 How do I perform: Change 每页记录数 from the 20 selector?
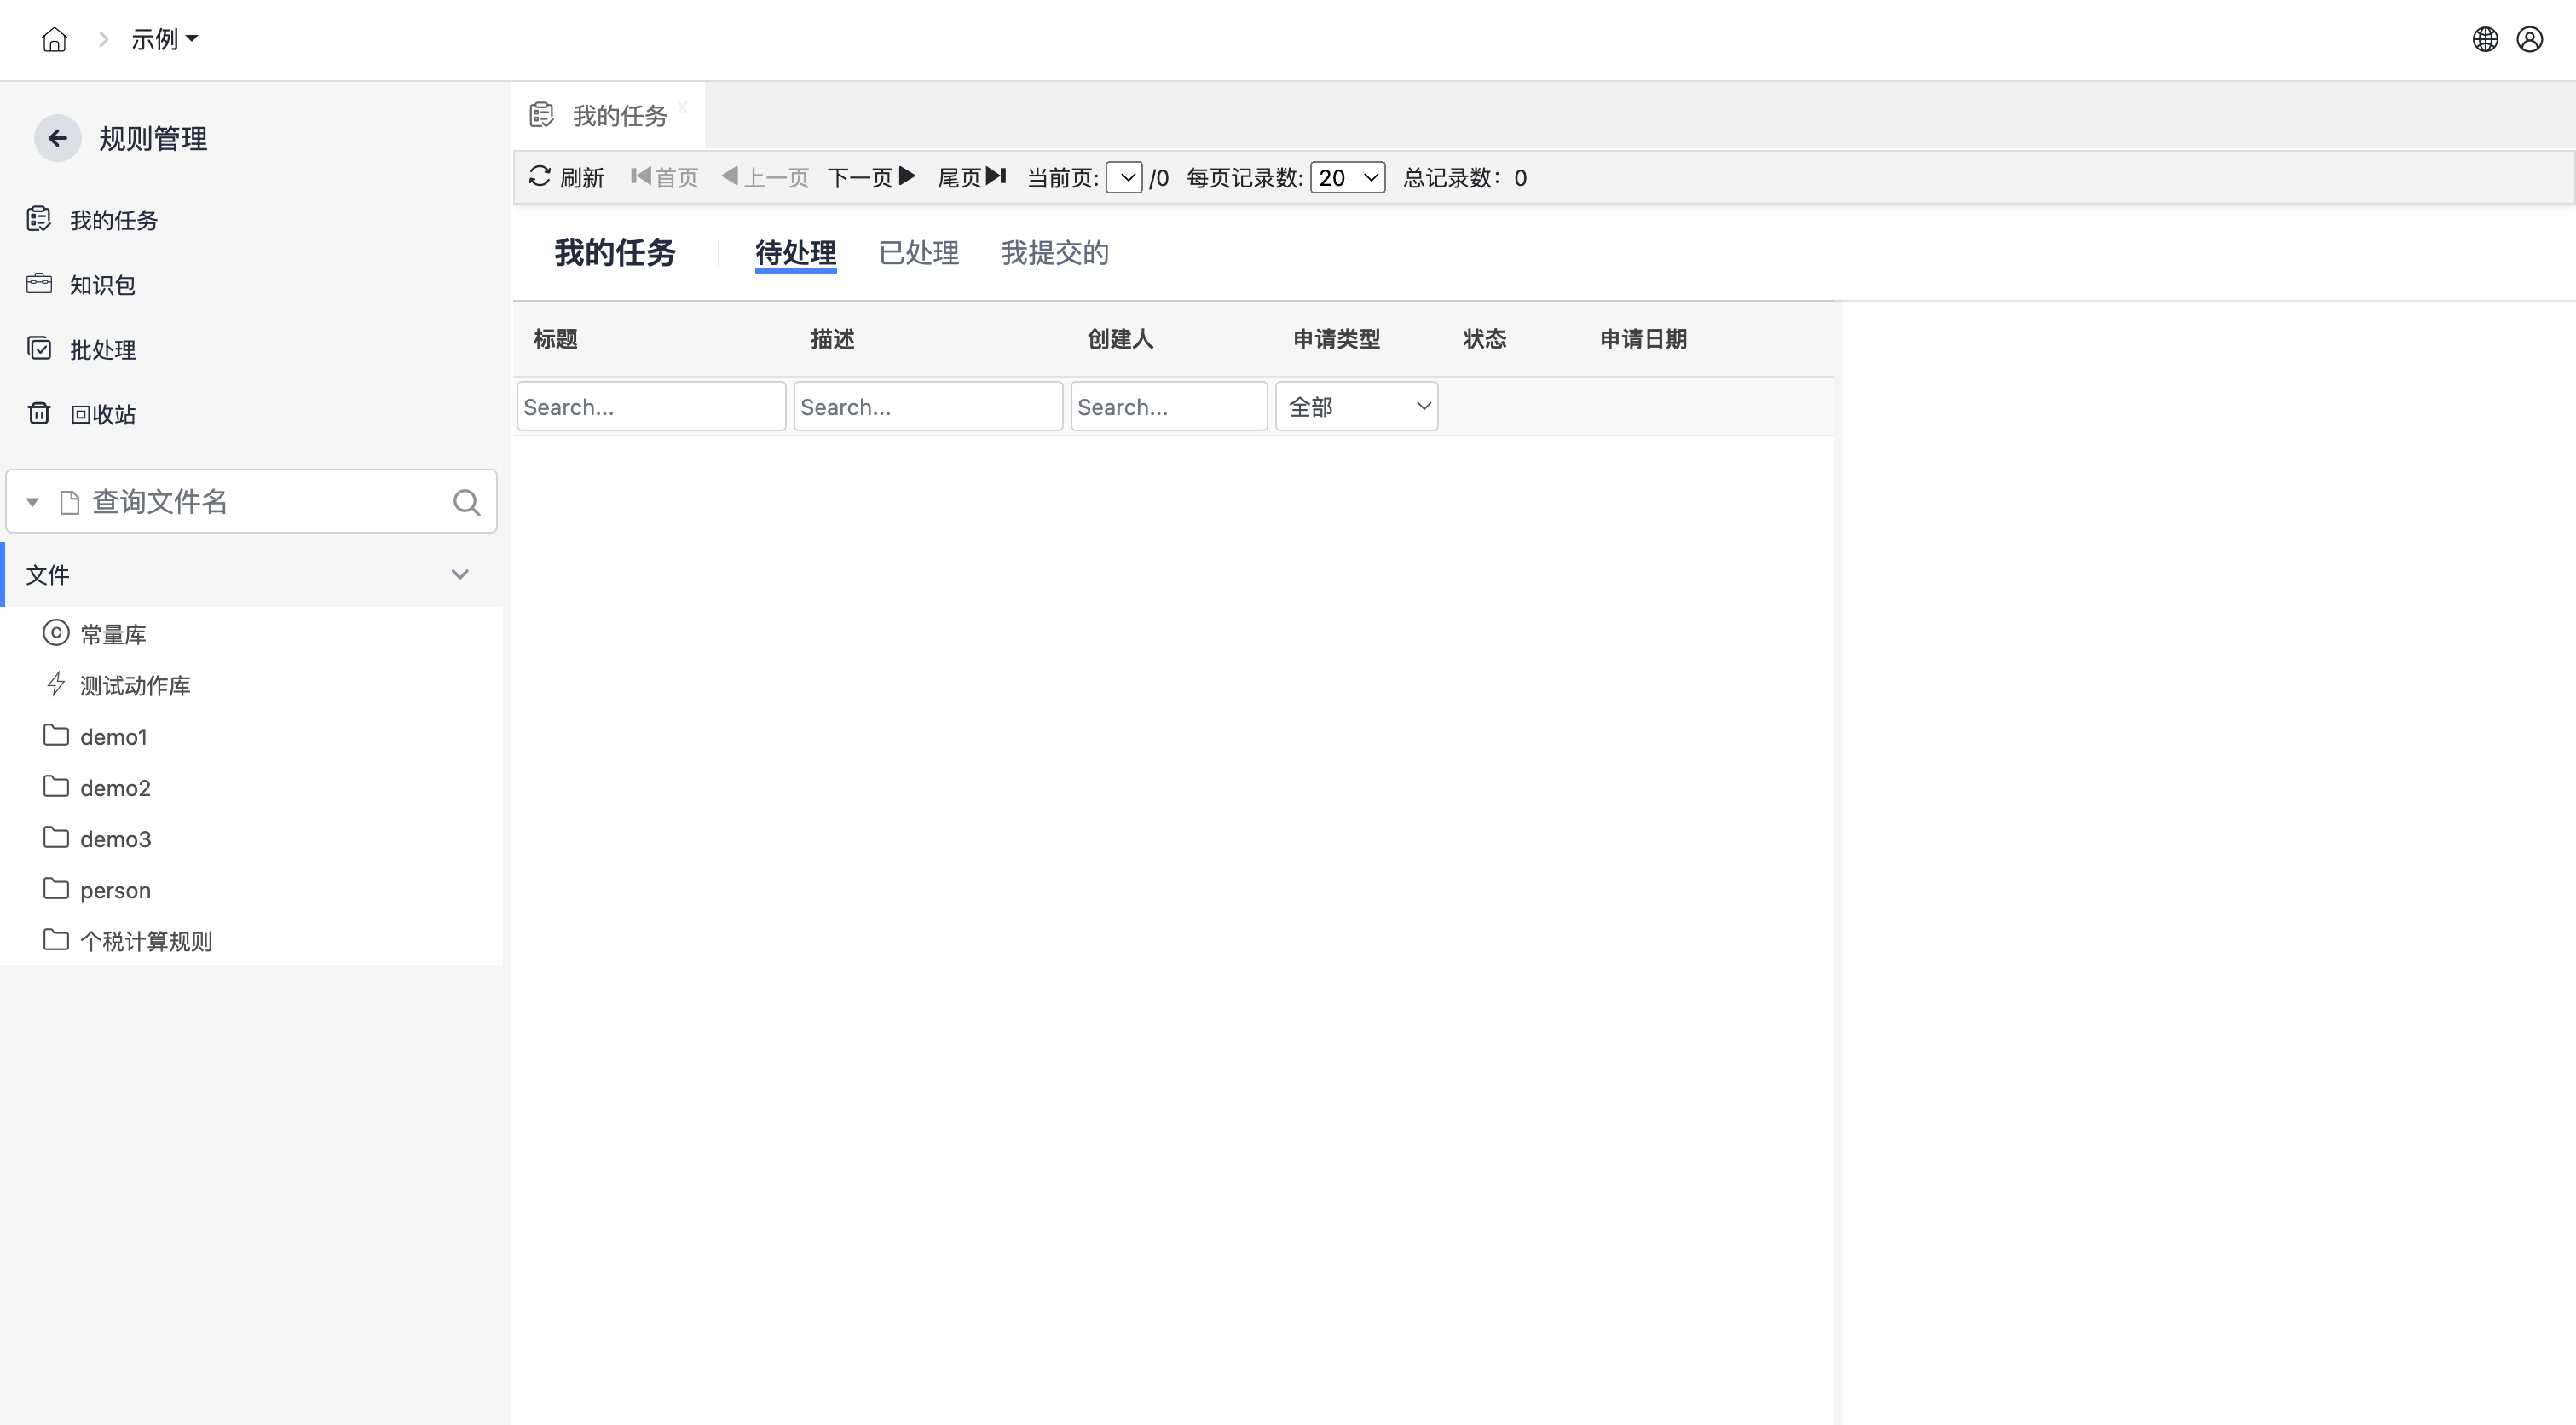point(1347,178)
